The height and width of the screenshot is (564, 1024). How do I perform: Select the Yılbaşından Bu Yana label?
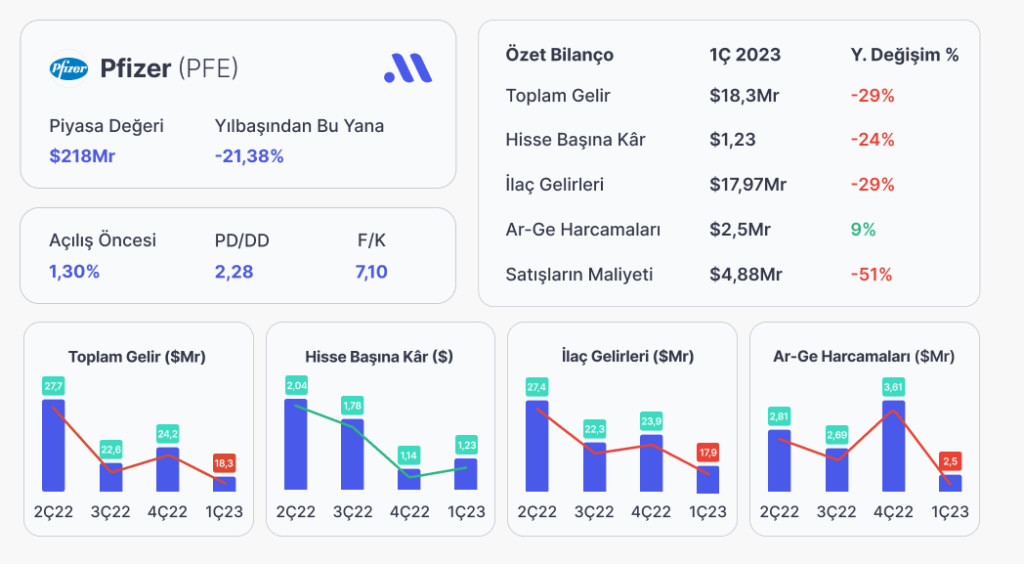pyautogui.click(x=299, y=126)
